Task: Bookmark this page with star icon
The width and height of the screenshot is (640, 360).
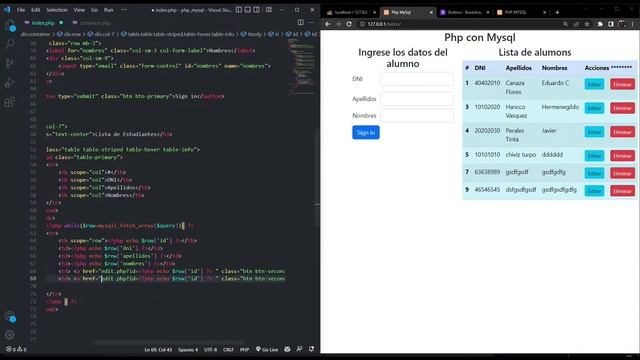Action: pyautogui.click(x=587, y=24)
